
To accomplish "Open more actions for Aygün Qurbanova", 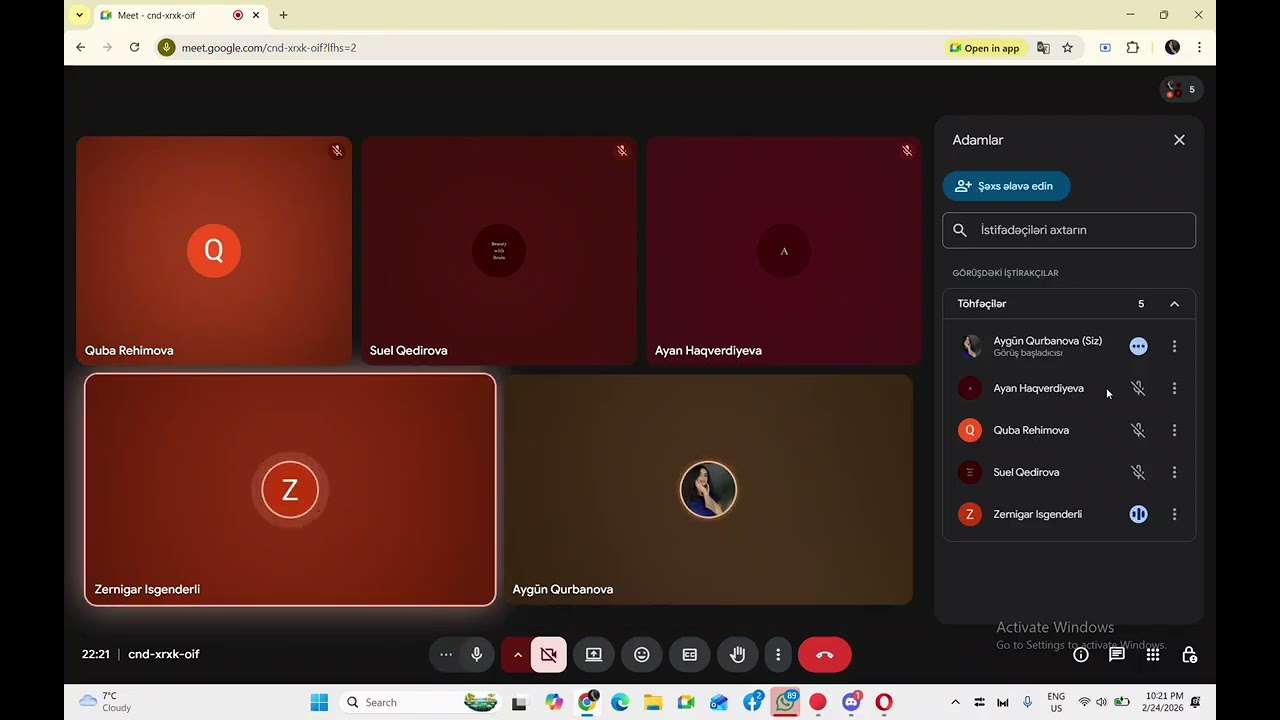I will pyautogui.click(x=1174, y=346).
